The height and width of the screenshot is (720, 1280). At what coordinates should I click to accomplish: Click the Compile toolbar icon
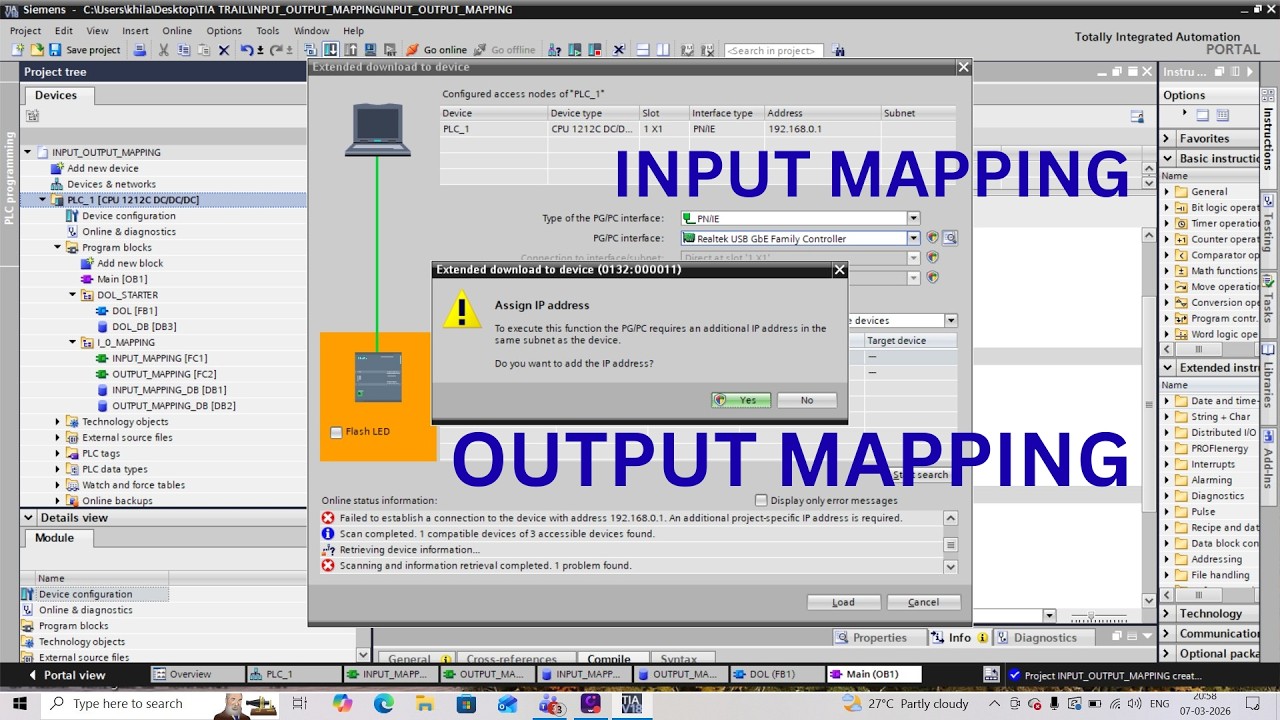310,50
